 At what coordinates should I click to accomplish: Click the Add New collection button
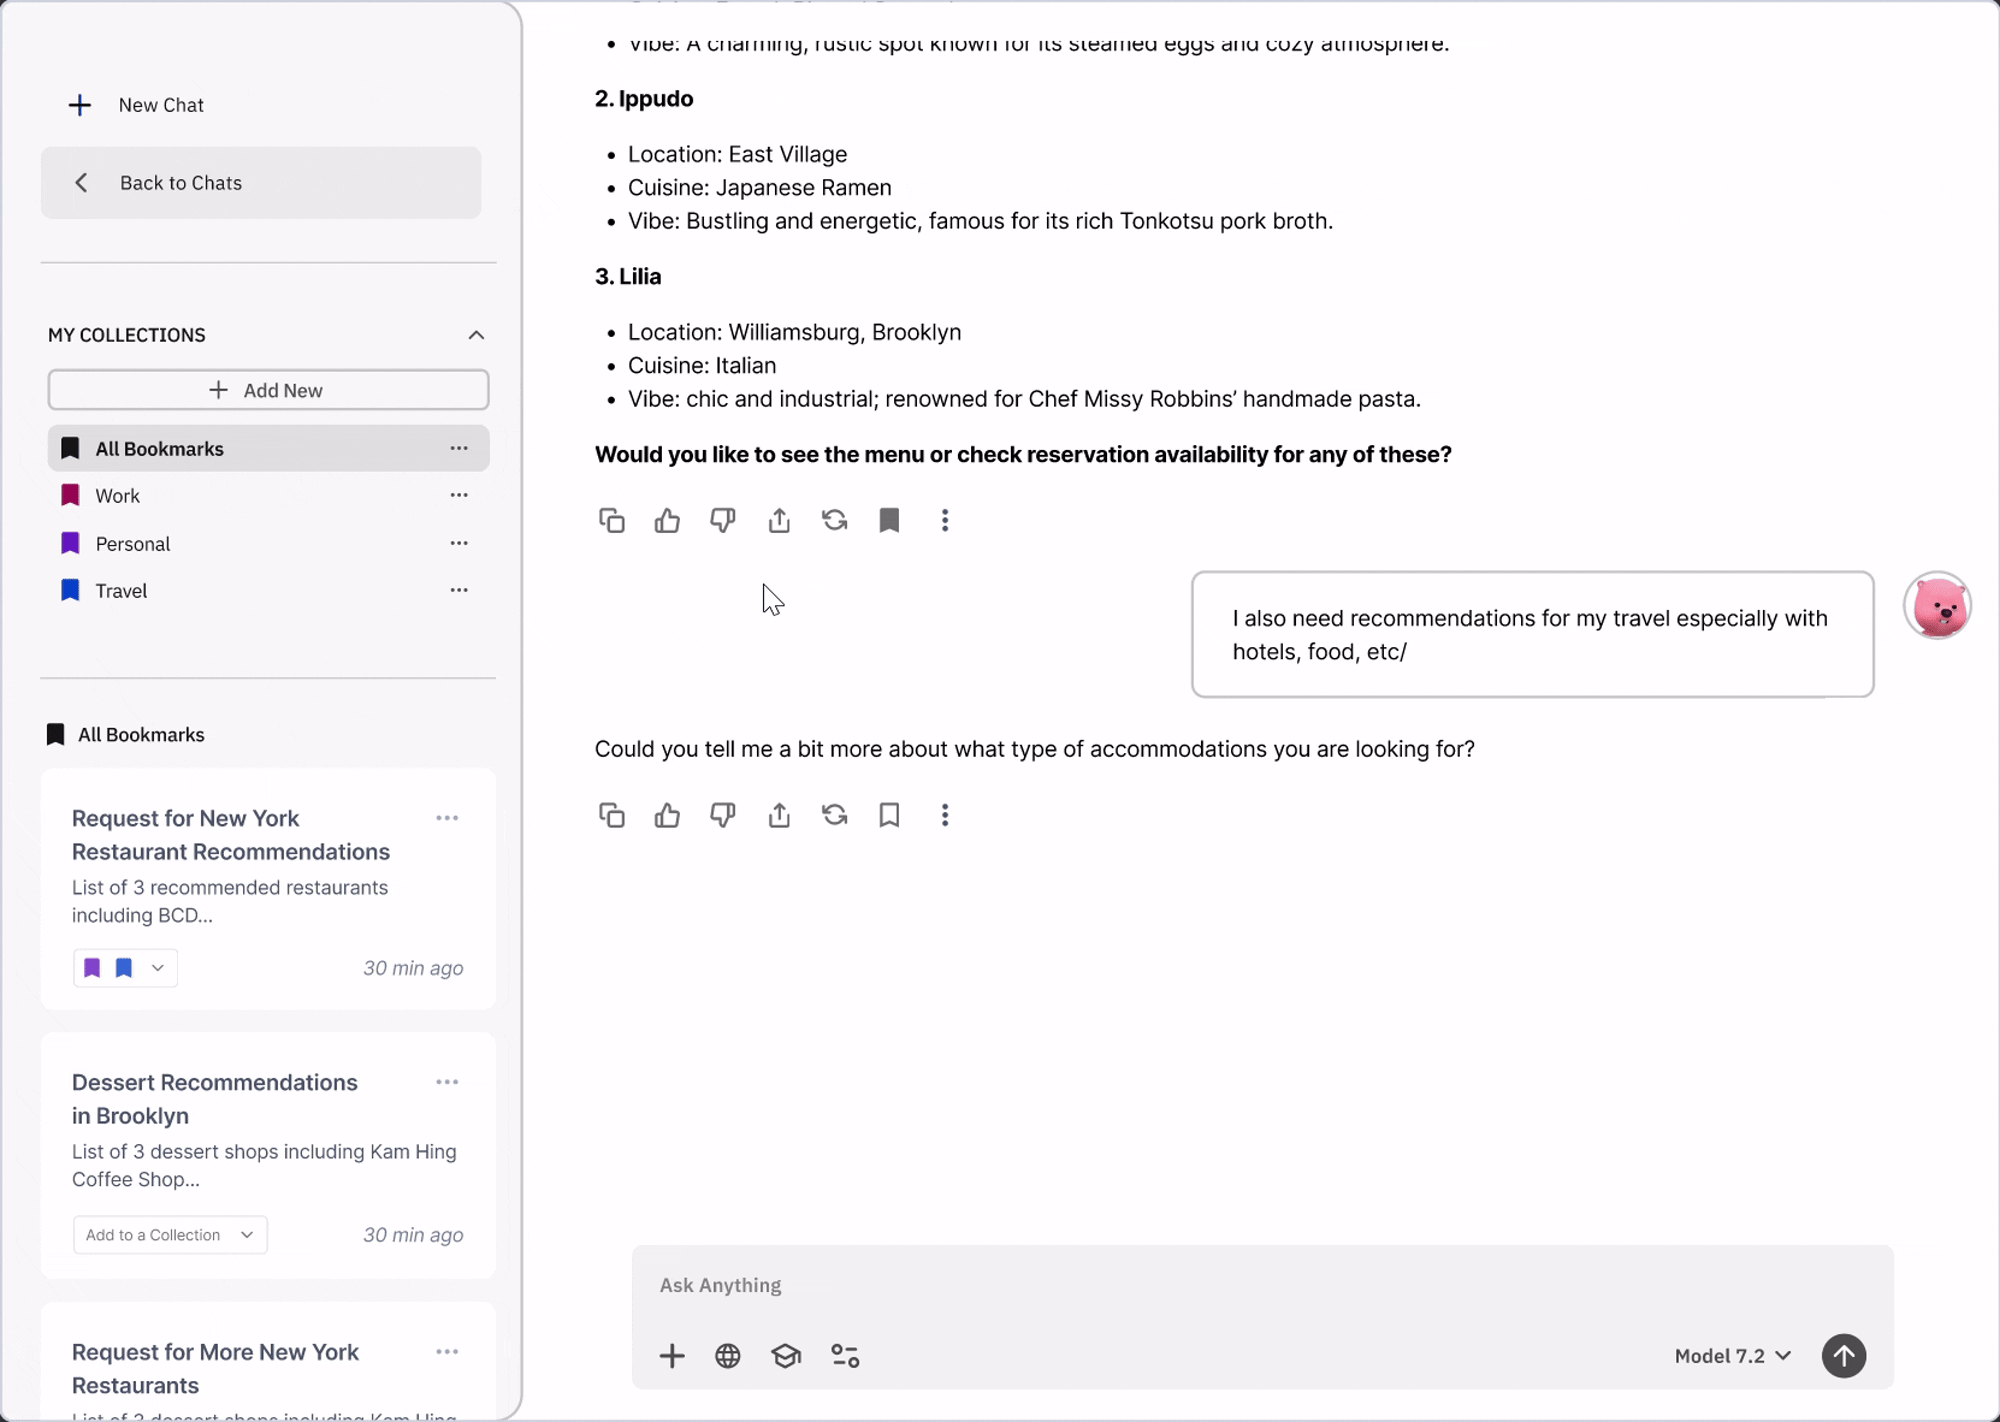[x=268, y=390]
